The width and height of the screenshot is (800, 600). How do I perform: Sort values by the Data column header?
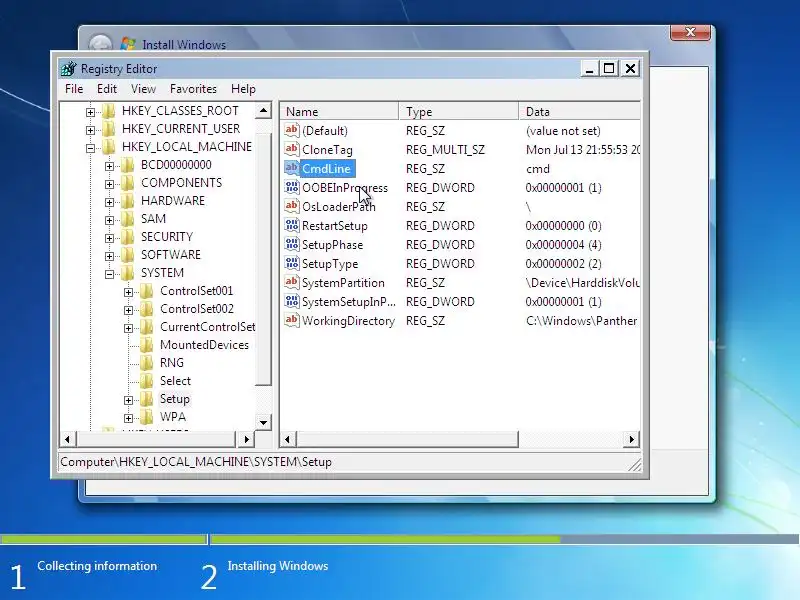580,111
